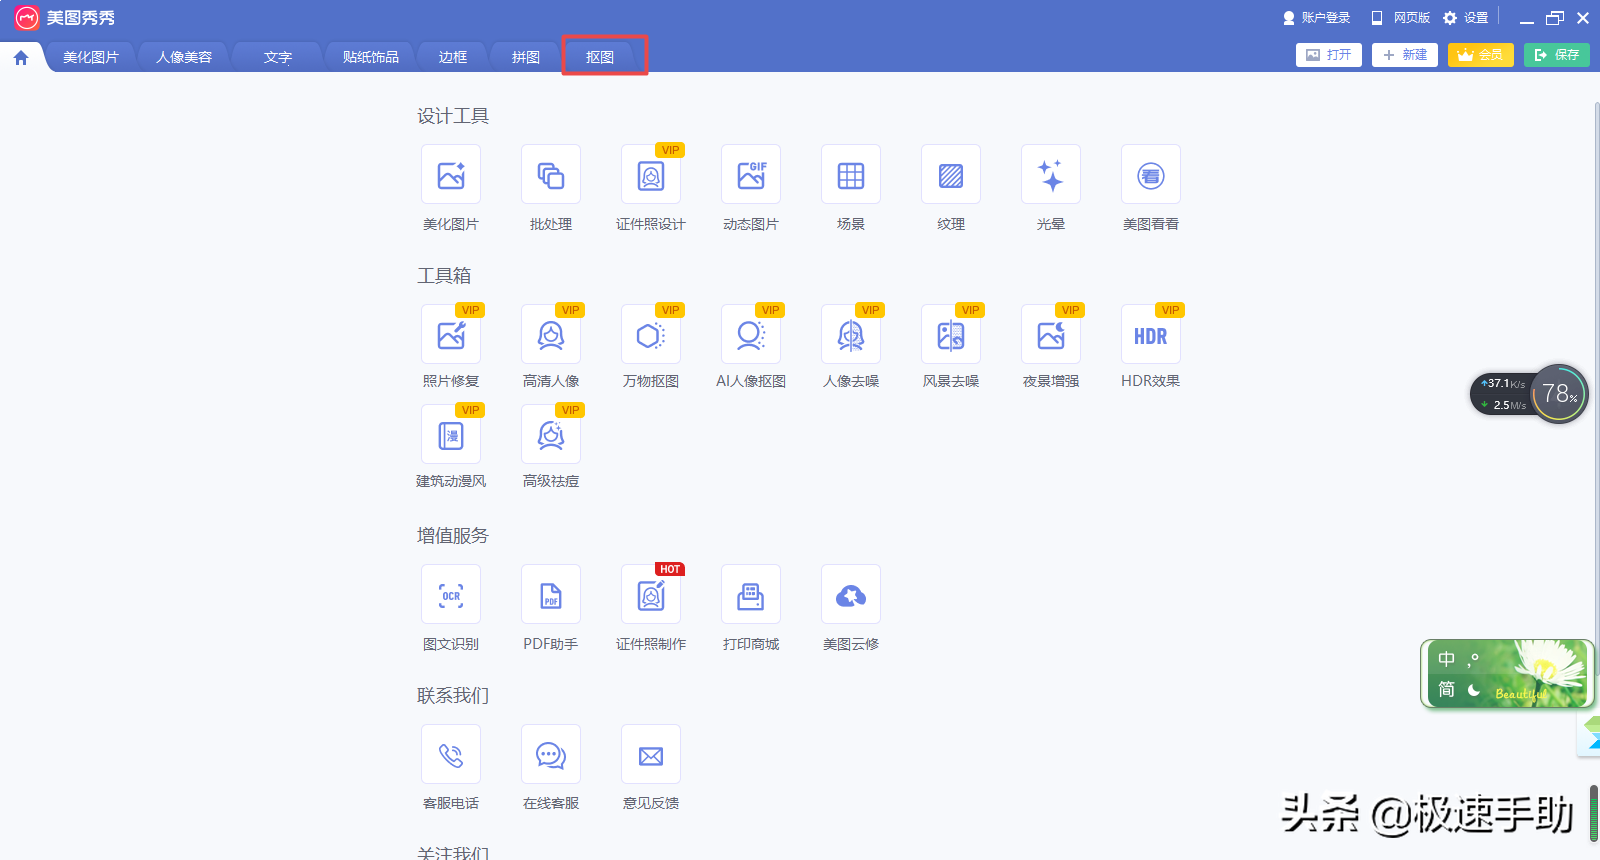Start 在线客服 online customer chat
Image resolution: width=1600 pixels, height=860 pixels.
550,756
